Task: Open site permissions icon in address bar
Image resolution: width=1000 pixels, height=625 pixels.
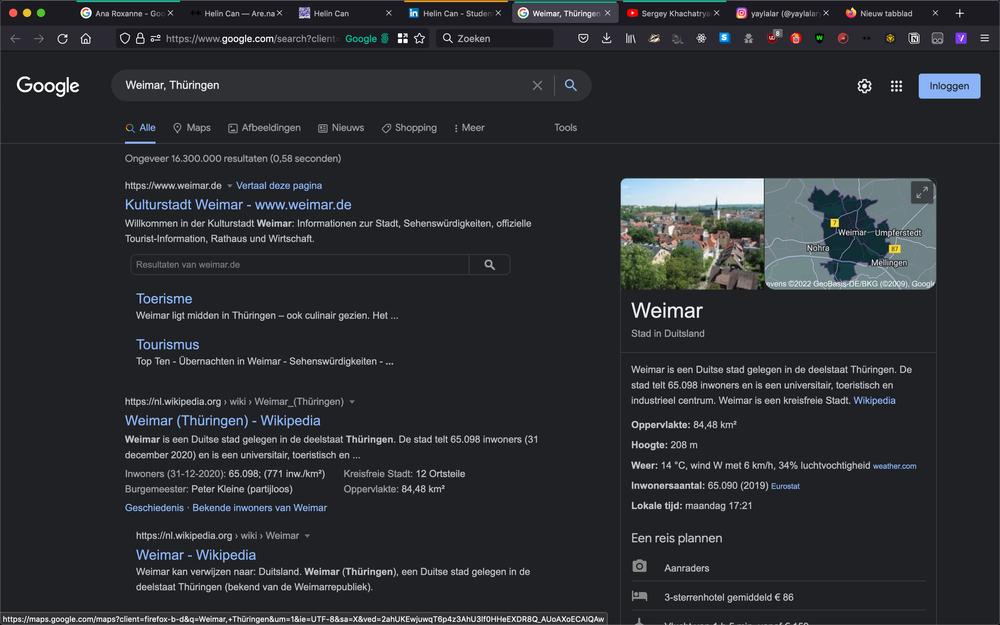Action: tap(156, 39)
